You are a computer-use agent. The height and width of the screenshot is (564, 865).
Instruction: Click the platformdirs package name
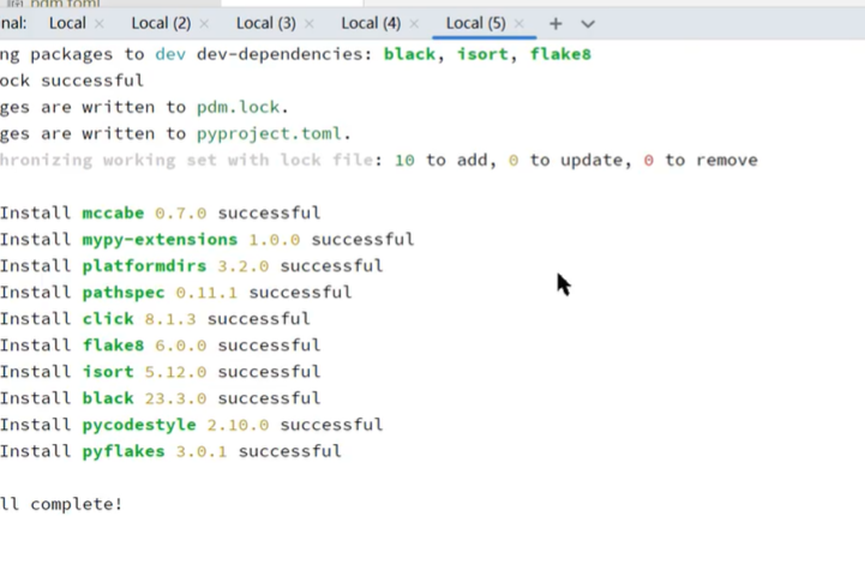point(145,266)
